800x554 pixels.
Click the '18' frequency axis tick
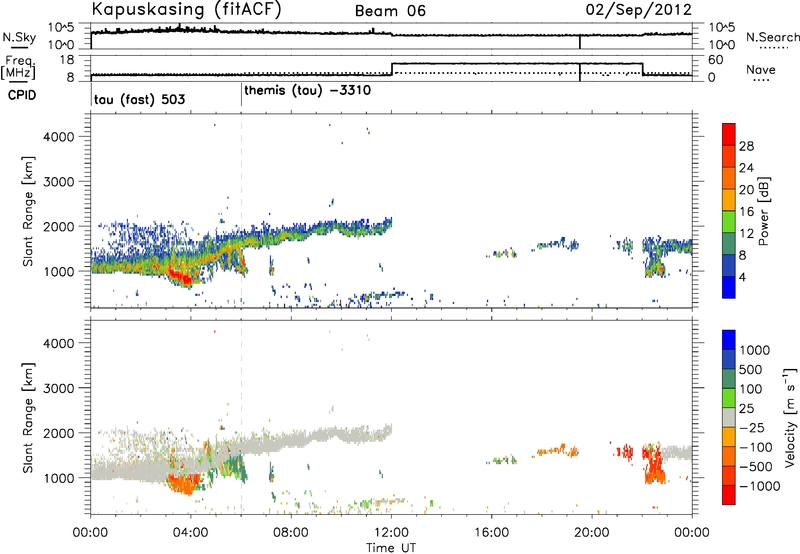67,60
